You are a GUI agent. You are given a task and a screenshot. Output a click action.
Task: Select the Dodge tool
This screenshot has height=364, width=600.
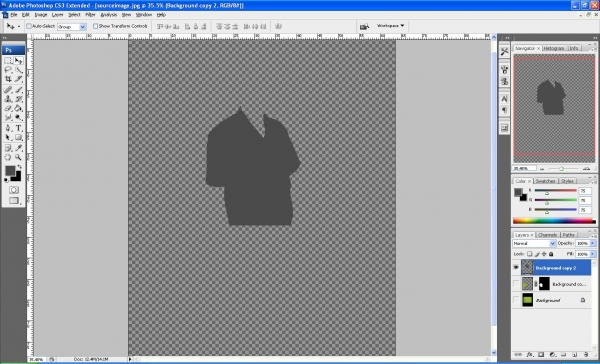[18, 117]
